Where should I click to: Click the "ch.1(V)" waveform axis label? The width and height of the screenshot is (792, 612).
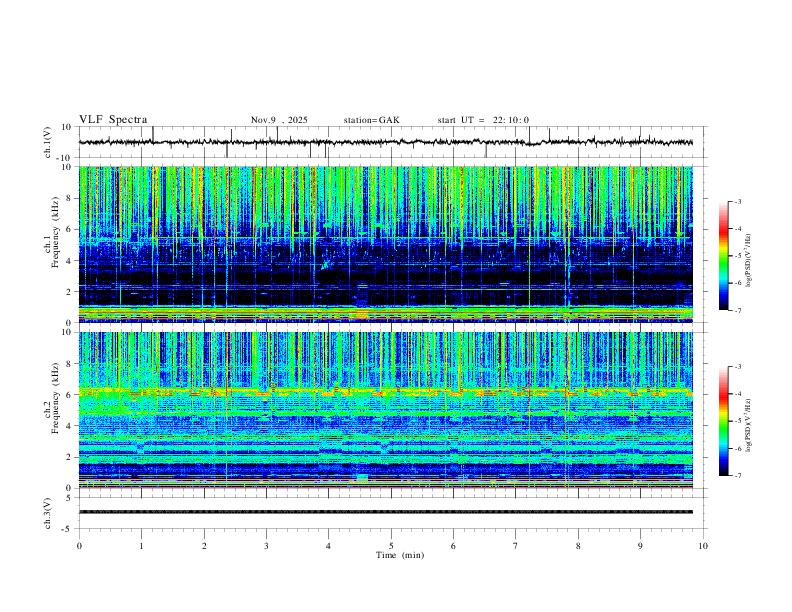[x=48, y=142]
